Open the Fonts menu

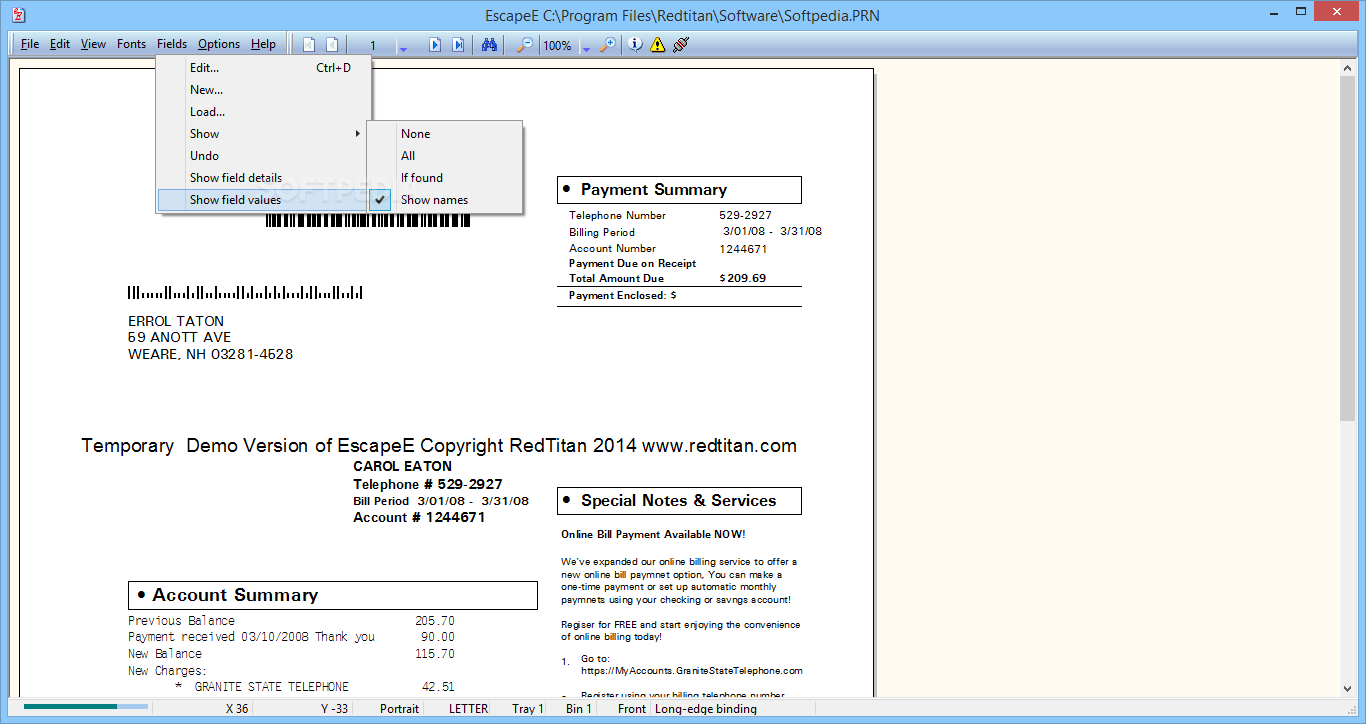131,44
